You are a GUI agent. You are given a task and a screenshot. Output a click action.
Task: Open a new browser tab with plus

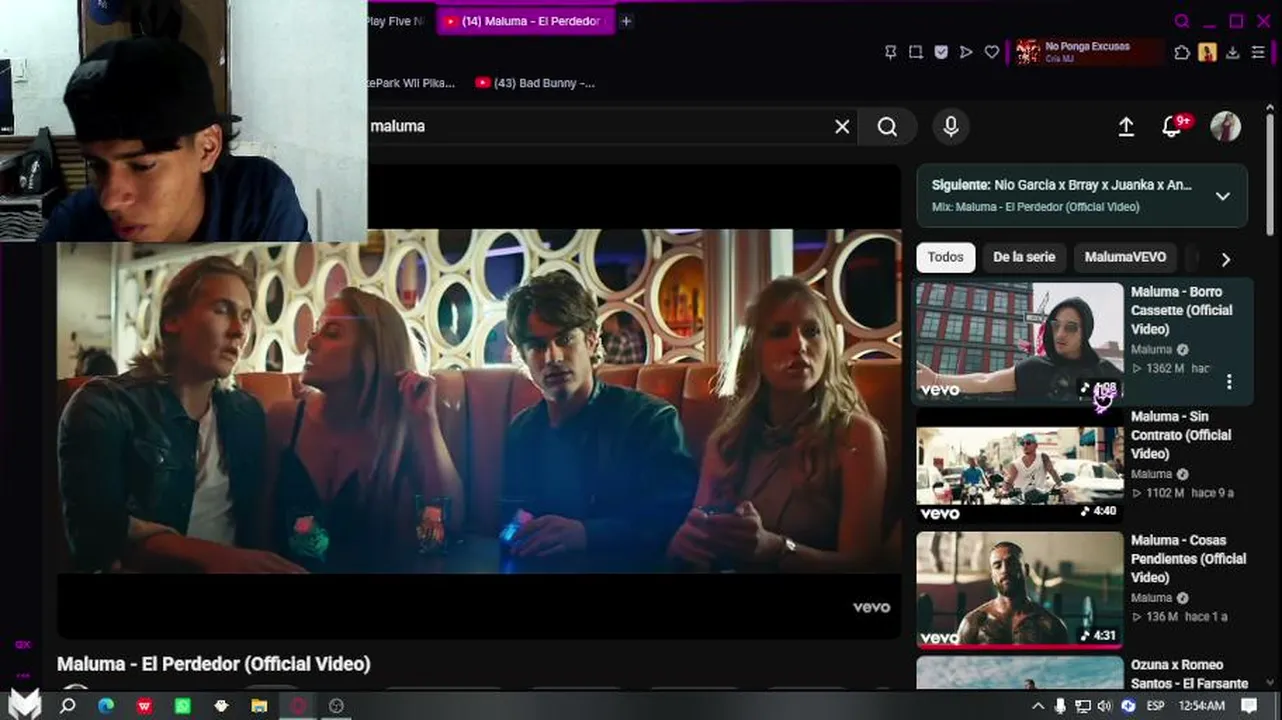point(626,21)
